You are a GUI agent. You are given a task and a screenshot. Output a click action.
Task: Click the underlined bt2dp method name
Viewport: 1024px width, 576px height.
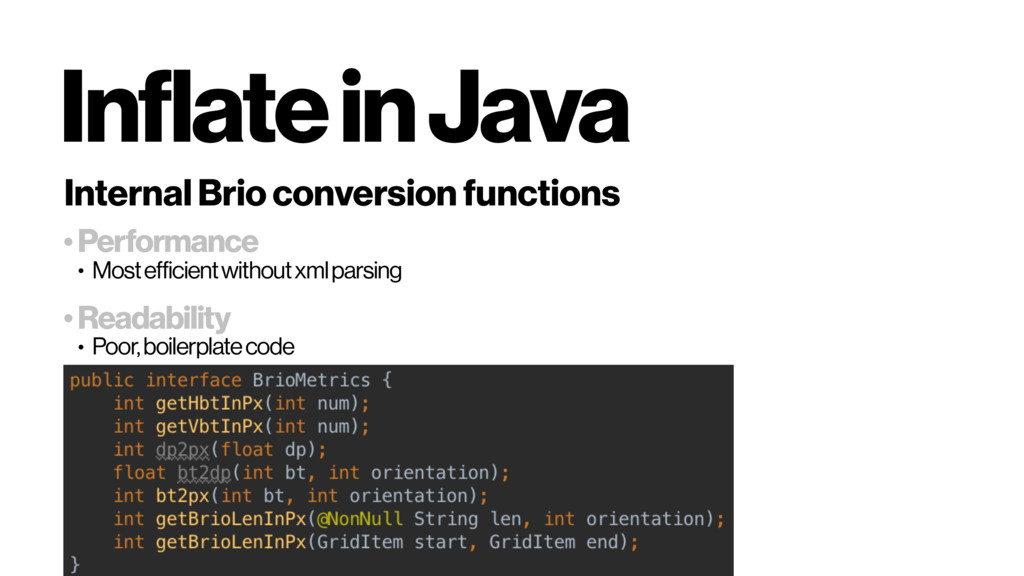(x=204, y=473)
